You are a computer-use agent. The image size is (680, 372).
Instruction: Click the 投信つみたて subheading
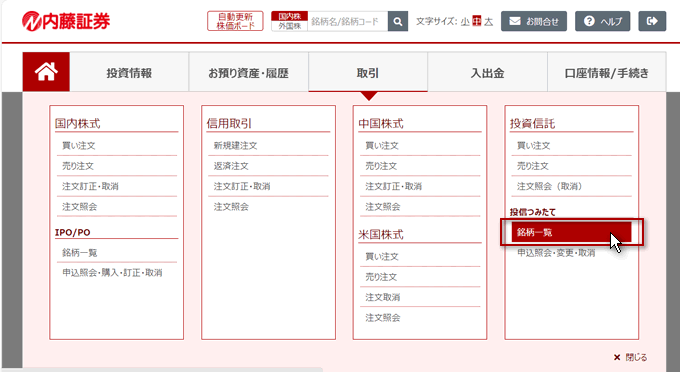(533, 212)
